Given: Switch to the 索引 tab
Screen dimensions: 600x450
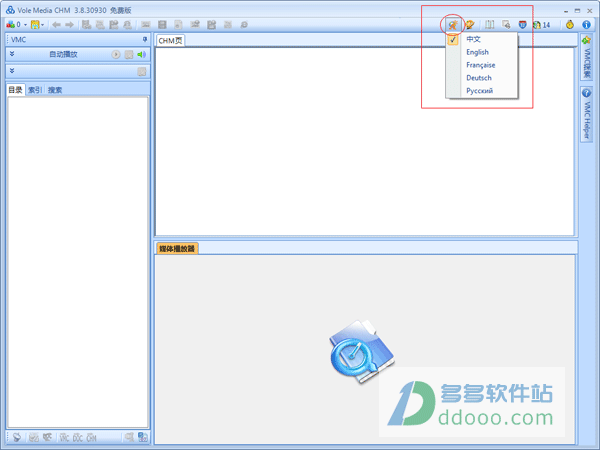Looking at the screenshot, I should 34,90.
